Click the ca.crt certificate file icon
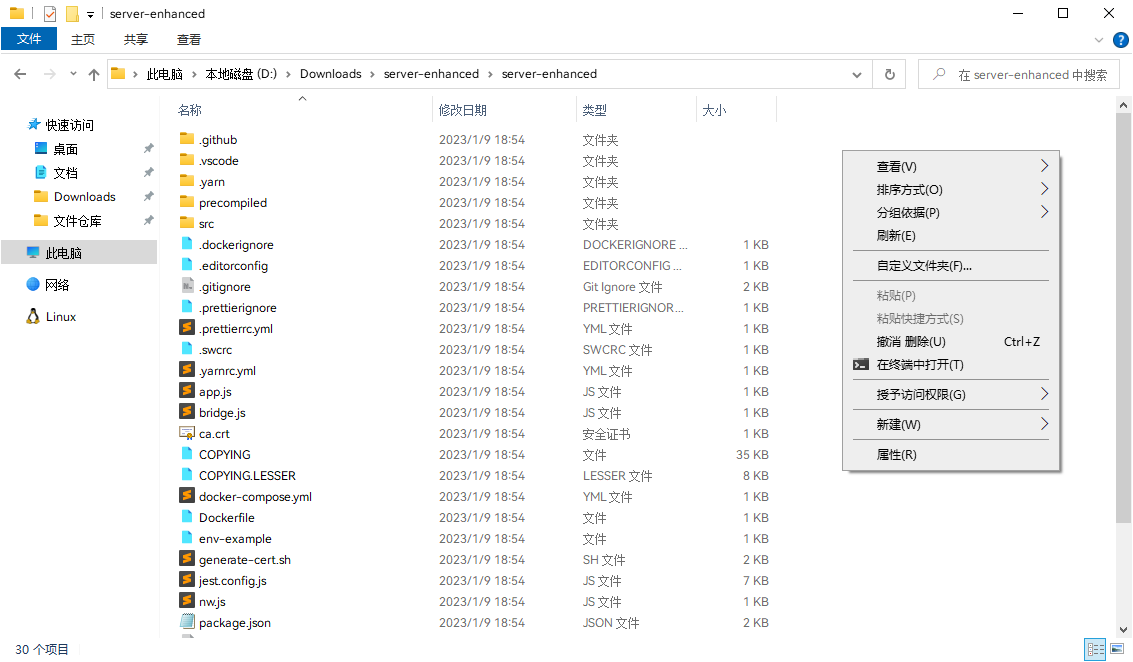 point(186,434)
